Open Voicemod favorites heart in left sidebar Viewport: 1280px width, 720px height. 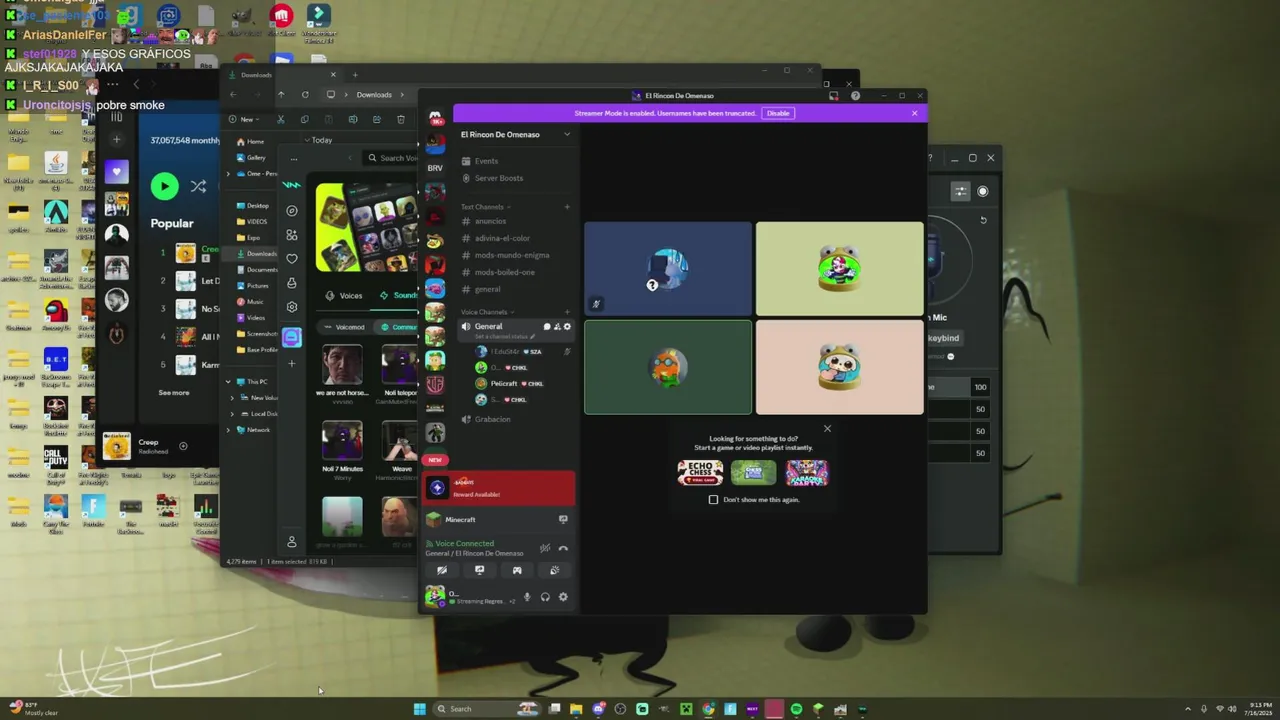click(292, 259)
